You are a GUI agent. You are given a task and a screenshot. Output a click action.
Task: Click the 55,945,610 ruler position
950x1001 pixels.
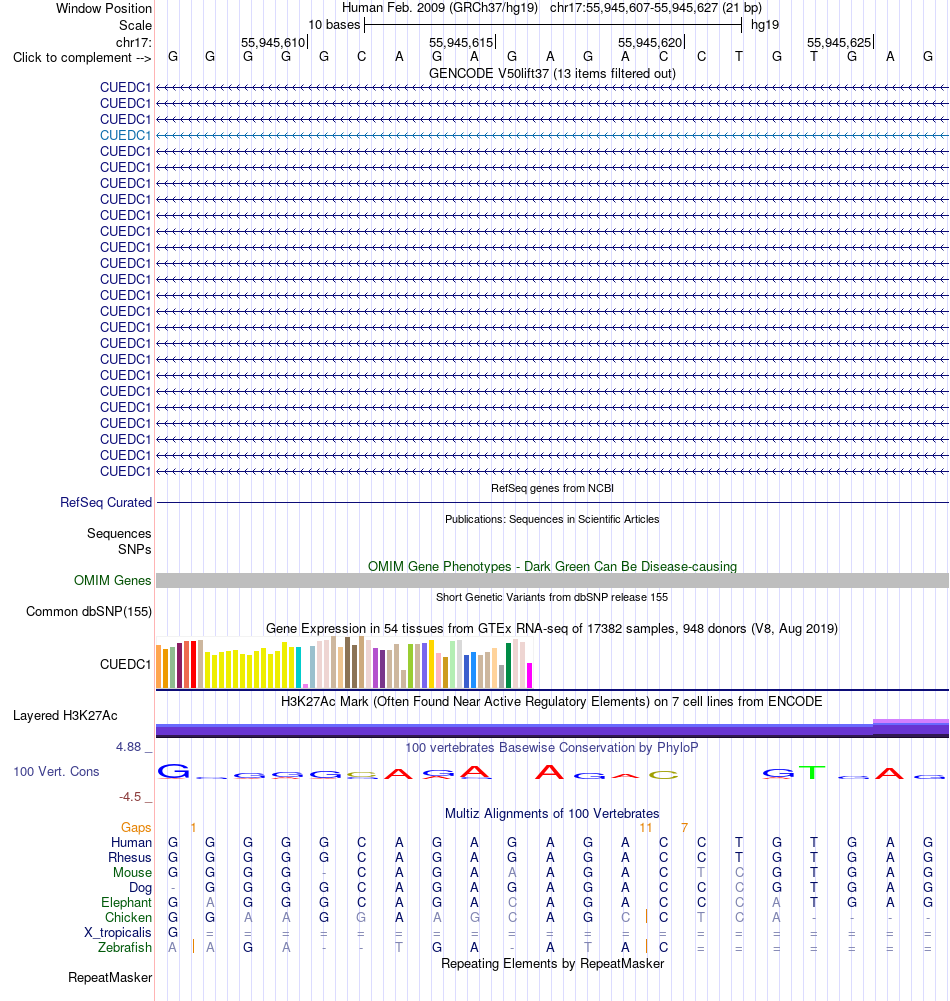point(273,42)
